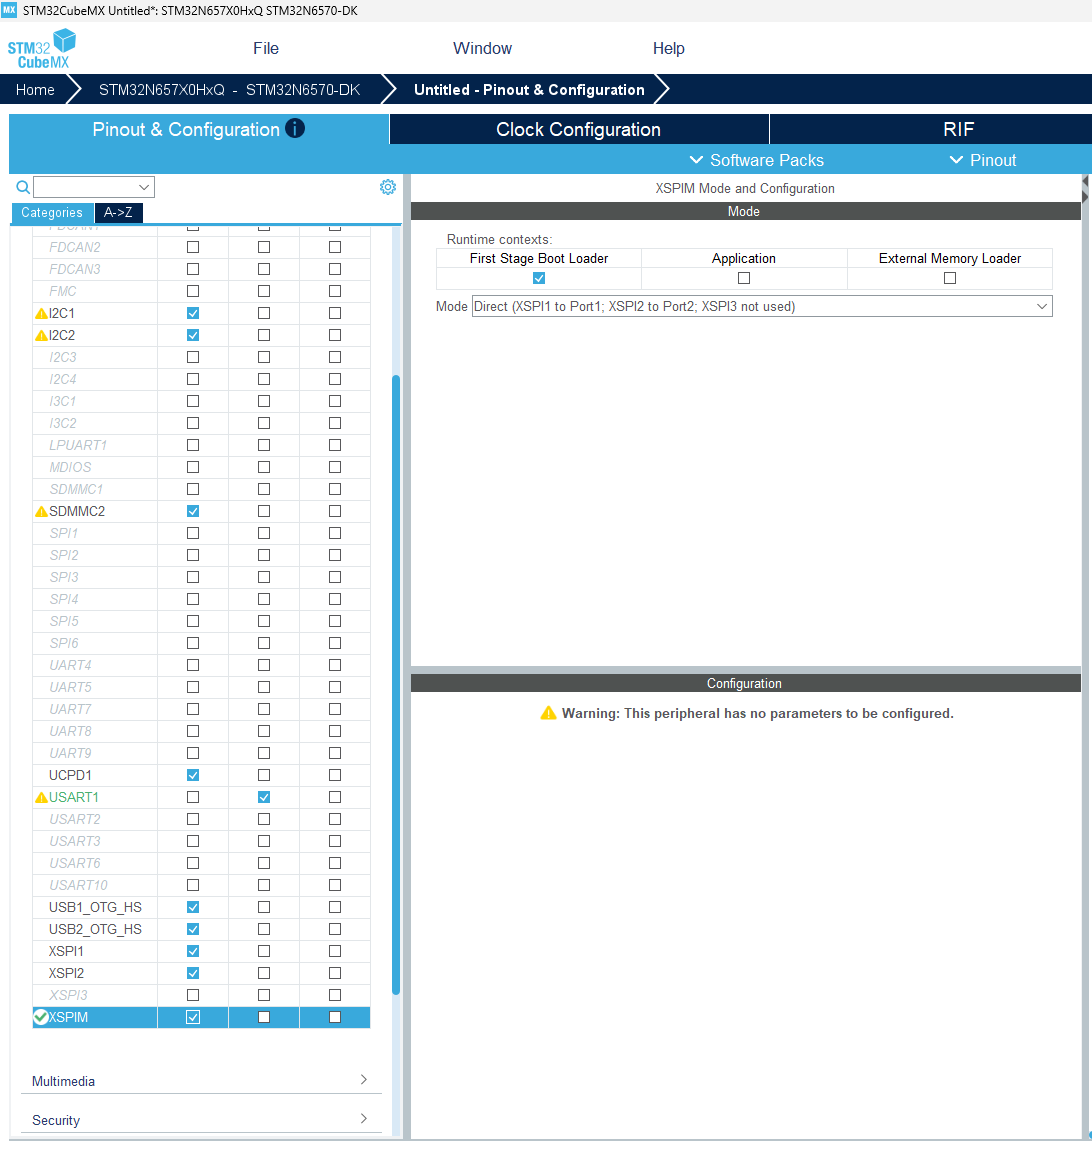Toggle First Stage Boot Loader runtime context checkbox

click(539, 278)
